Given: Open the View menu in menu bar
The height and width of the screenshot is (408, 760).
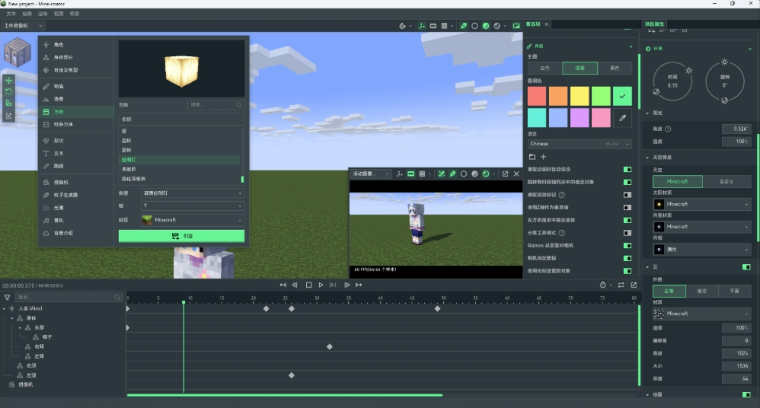Looking at the screenshot, I should (x=59, y=14).
